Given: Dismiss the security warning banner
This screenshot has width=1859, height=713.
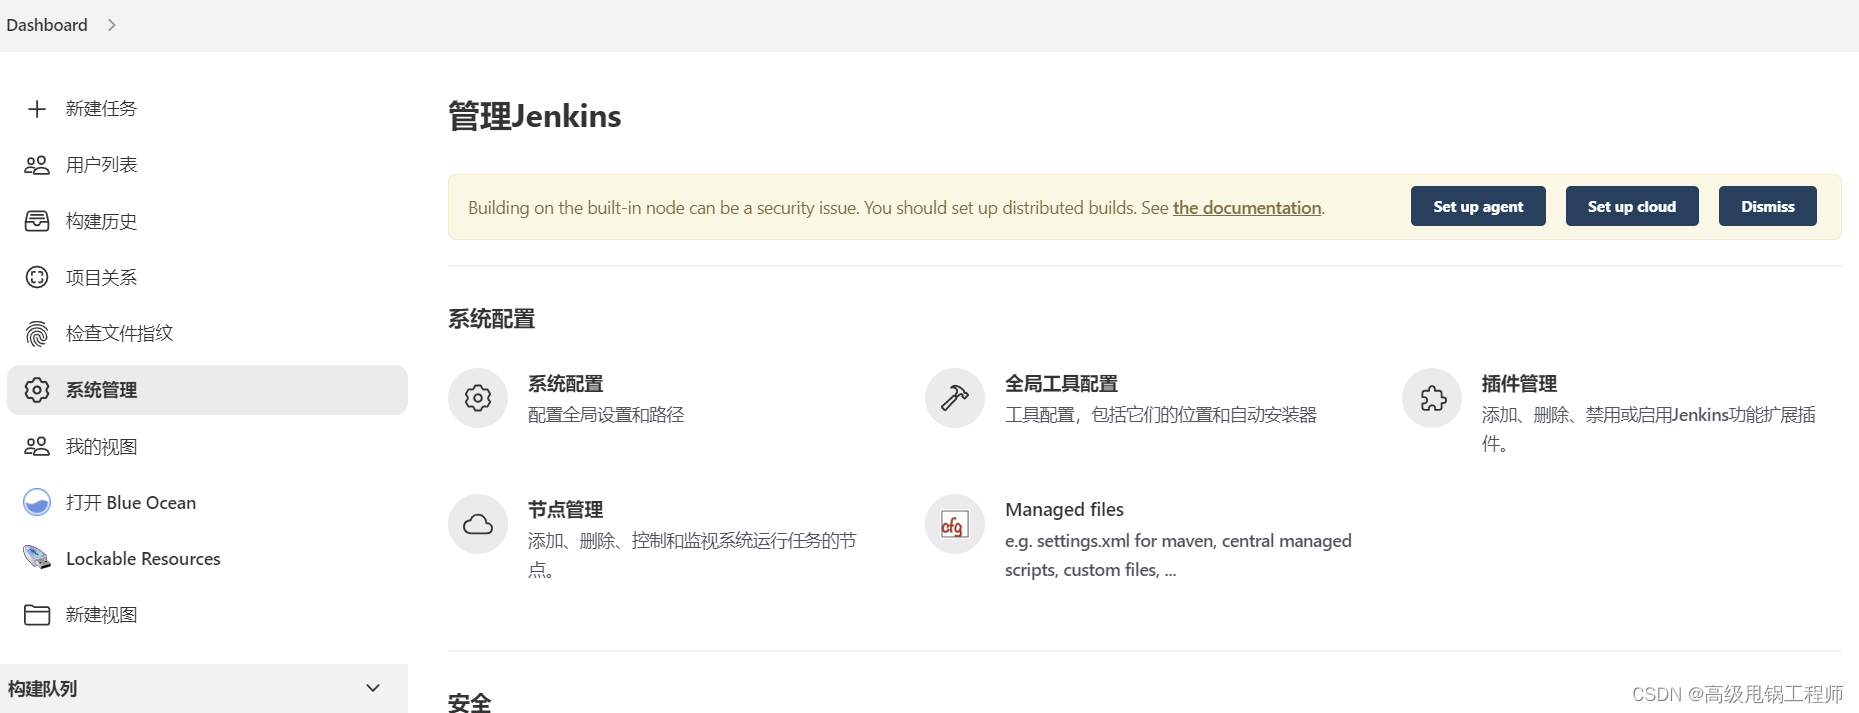Looking at the screenshot, I should pos(1768,206).
